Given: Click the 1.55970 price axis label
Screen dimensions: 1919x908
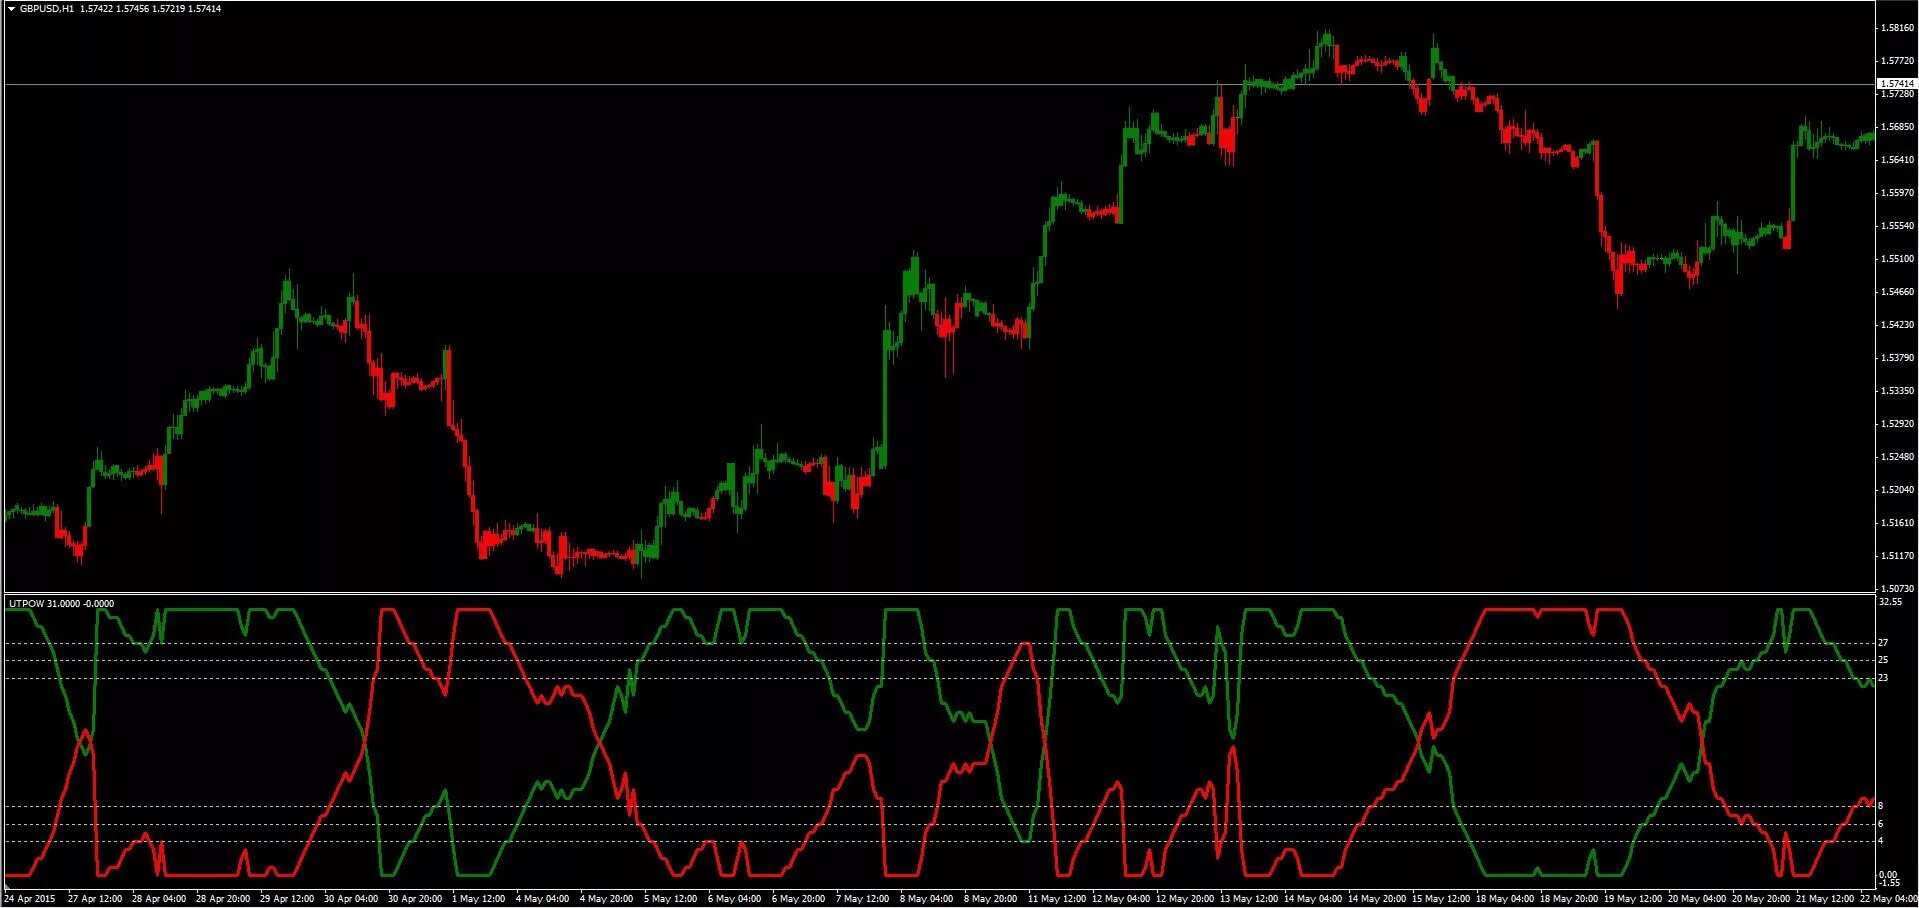Looking at the screenshot, I should click(1898, 193).
